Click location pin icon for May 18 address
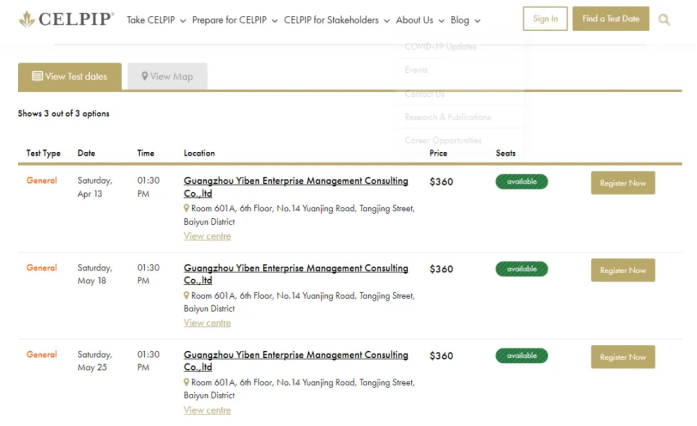The height and width of the screenshot is (426, 697). coord(186,295)
